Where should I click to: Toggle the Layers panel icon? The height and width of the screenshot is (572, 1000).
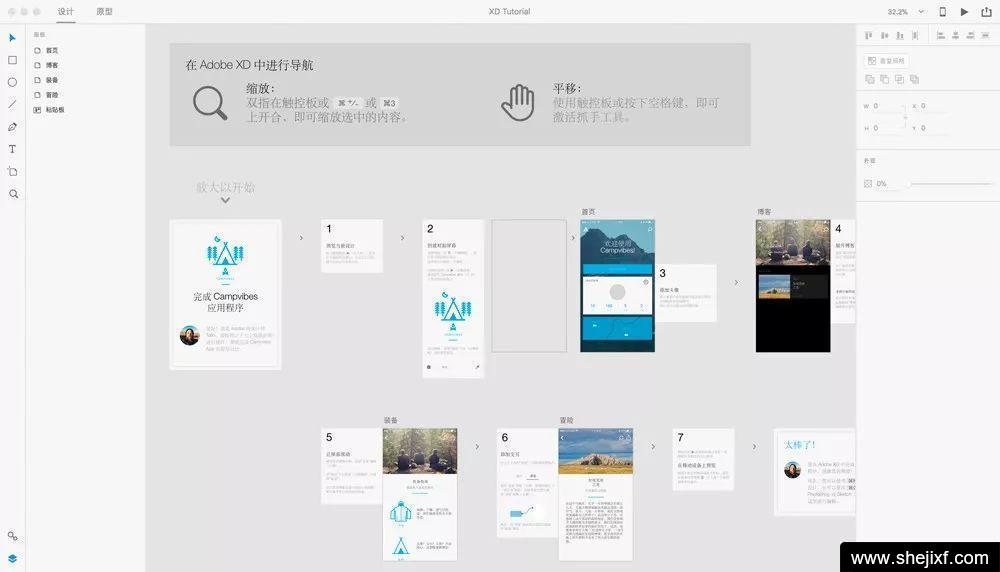coord(12,559)
